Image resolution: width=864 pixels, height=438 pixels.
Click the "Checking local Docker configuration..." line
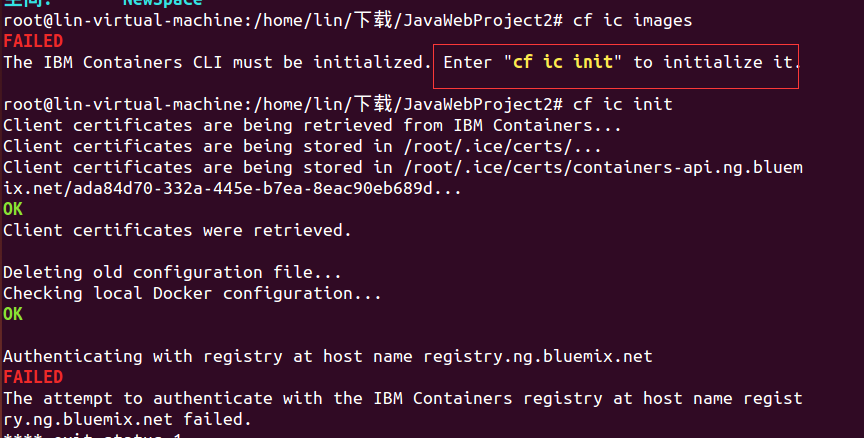pos(192,293)
